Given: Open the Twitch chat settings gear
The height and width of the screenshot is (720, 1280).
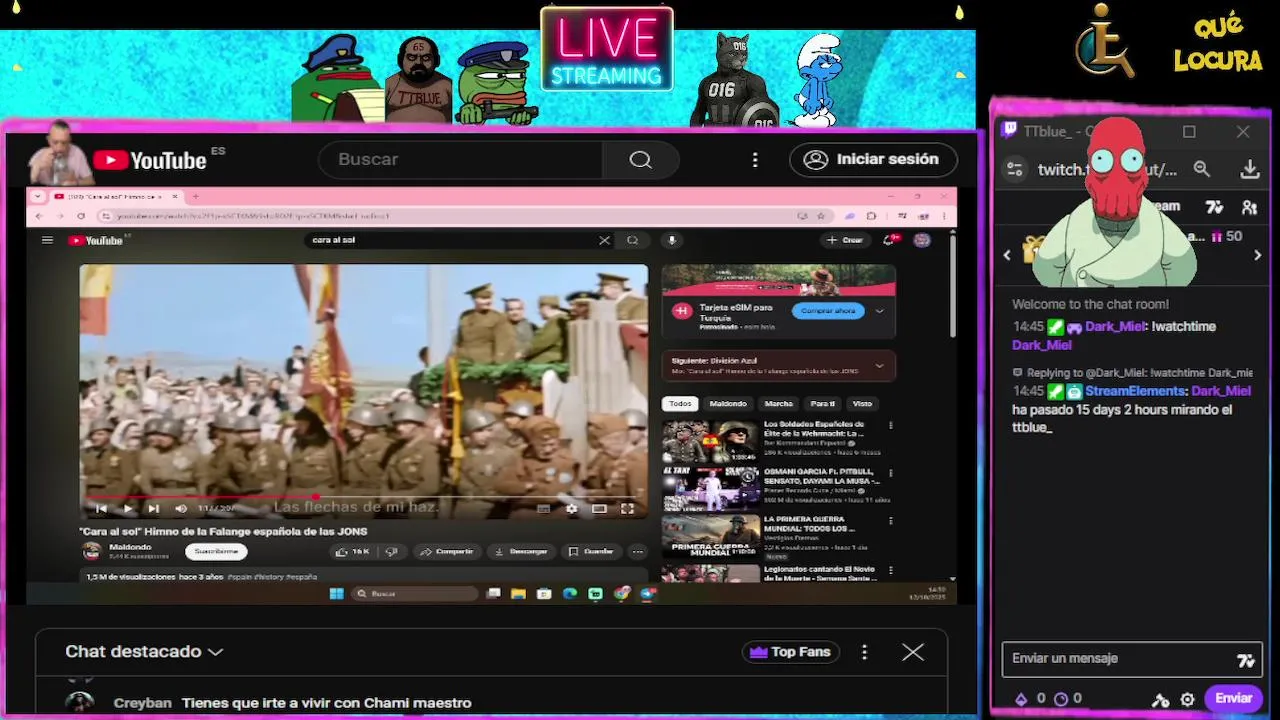Looking at the screenshot, I should 1187,700.
